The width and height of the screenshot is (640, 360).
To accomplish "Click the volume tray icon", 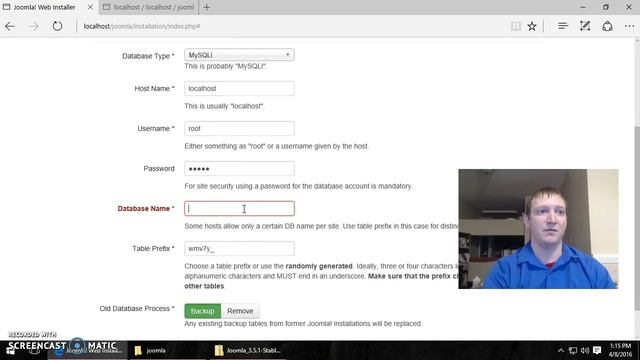I will [x=584, y=350].
